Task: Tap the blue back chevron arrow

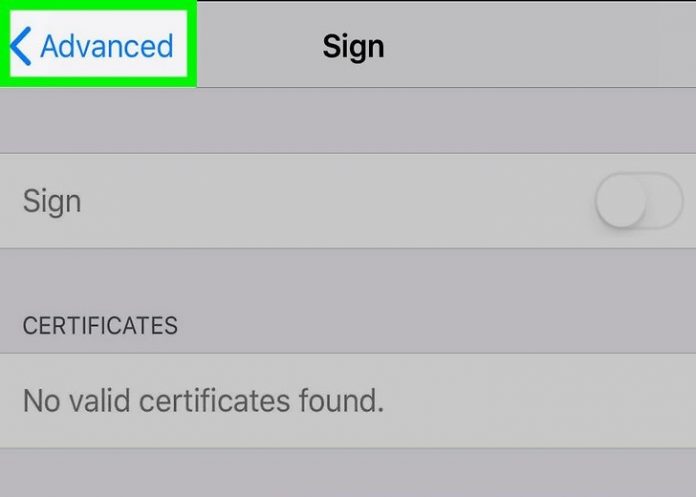Action: point(20,46)
